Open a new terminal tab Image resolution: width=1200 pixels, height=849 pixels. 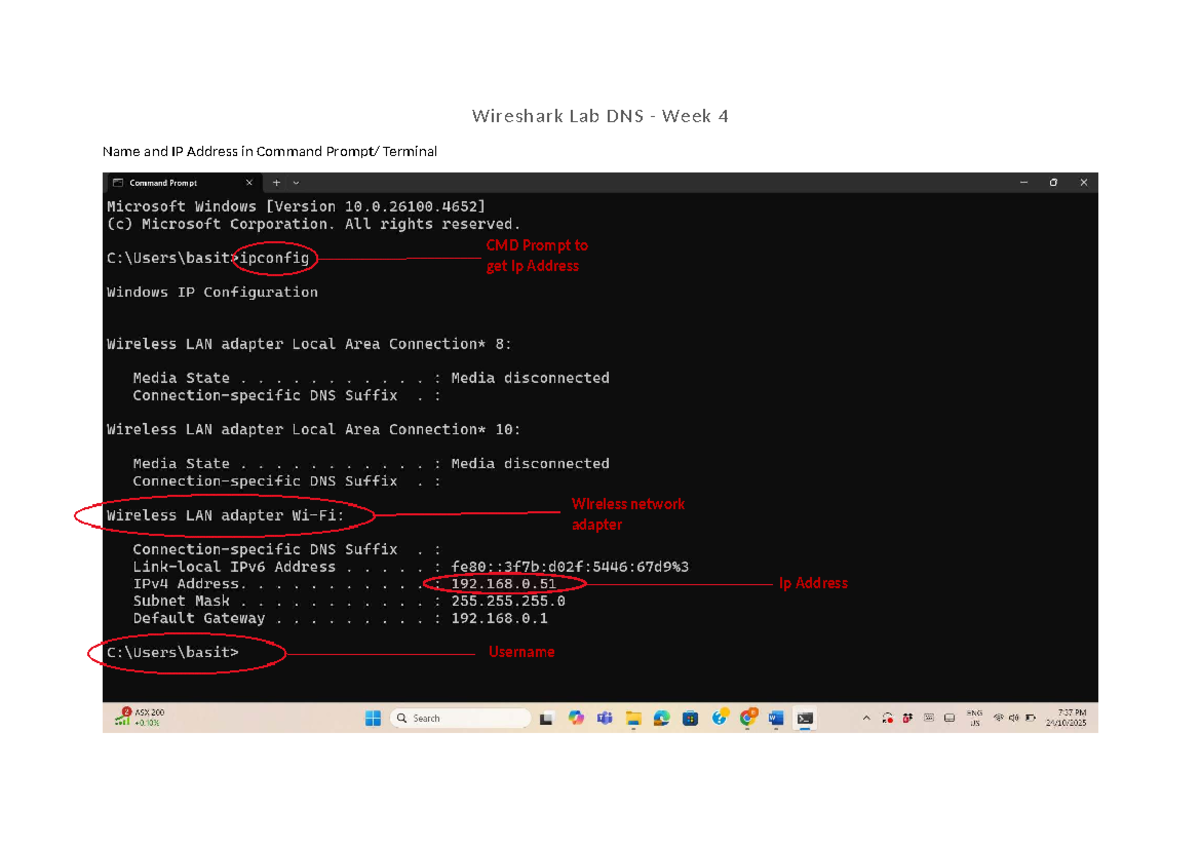pos(277,183)
